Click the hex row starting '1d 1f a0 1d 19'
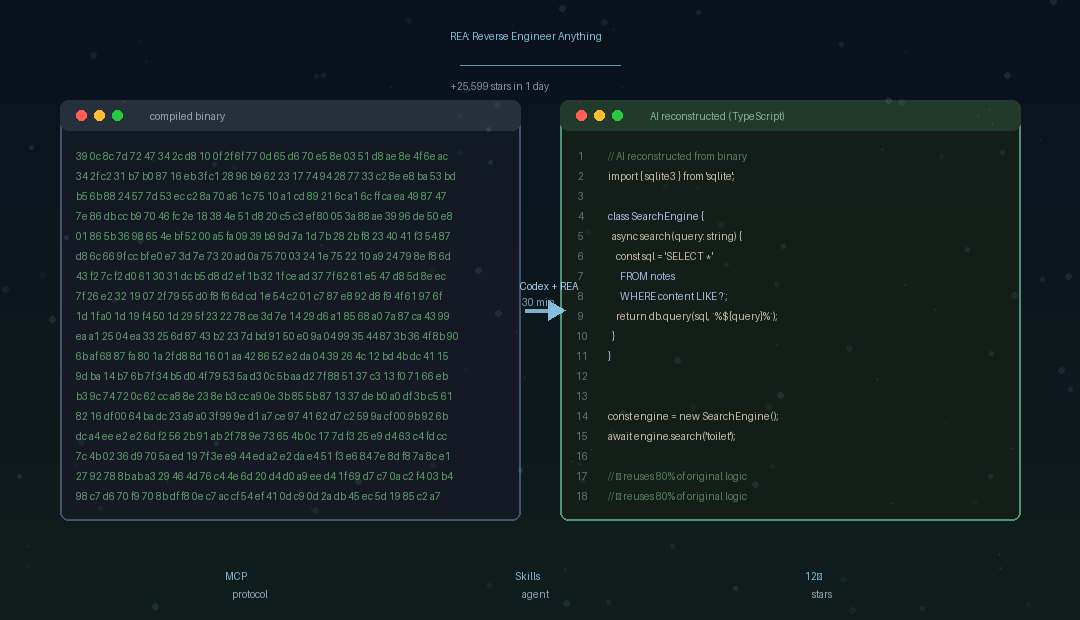 pyautogui.click(x=262, y=316)
